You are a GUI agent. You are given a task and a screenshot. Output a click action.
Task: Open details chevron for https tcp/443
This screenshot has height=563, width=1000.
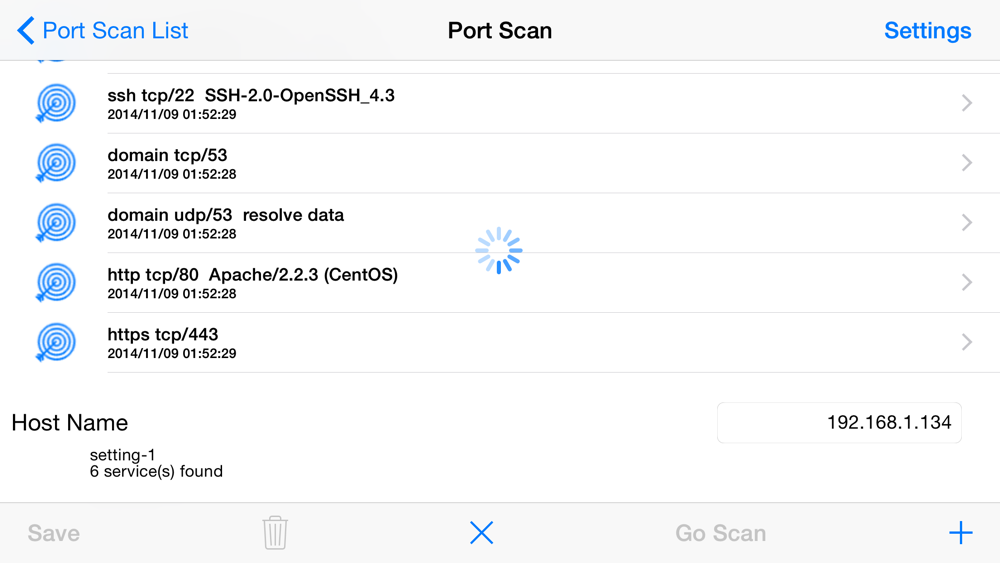[x=966, y=342]
